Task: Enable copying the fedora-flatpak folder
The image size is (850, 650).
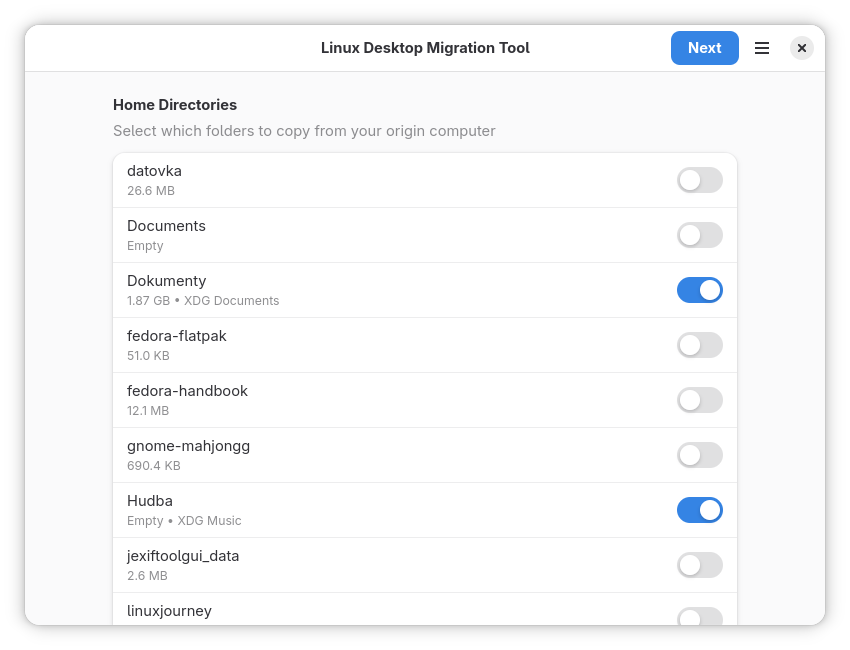Action: pos(699,345)
